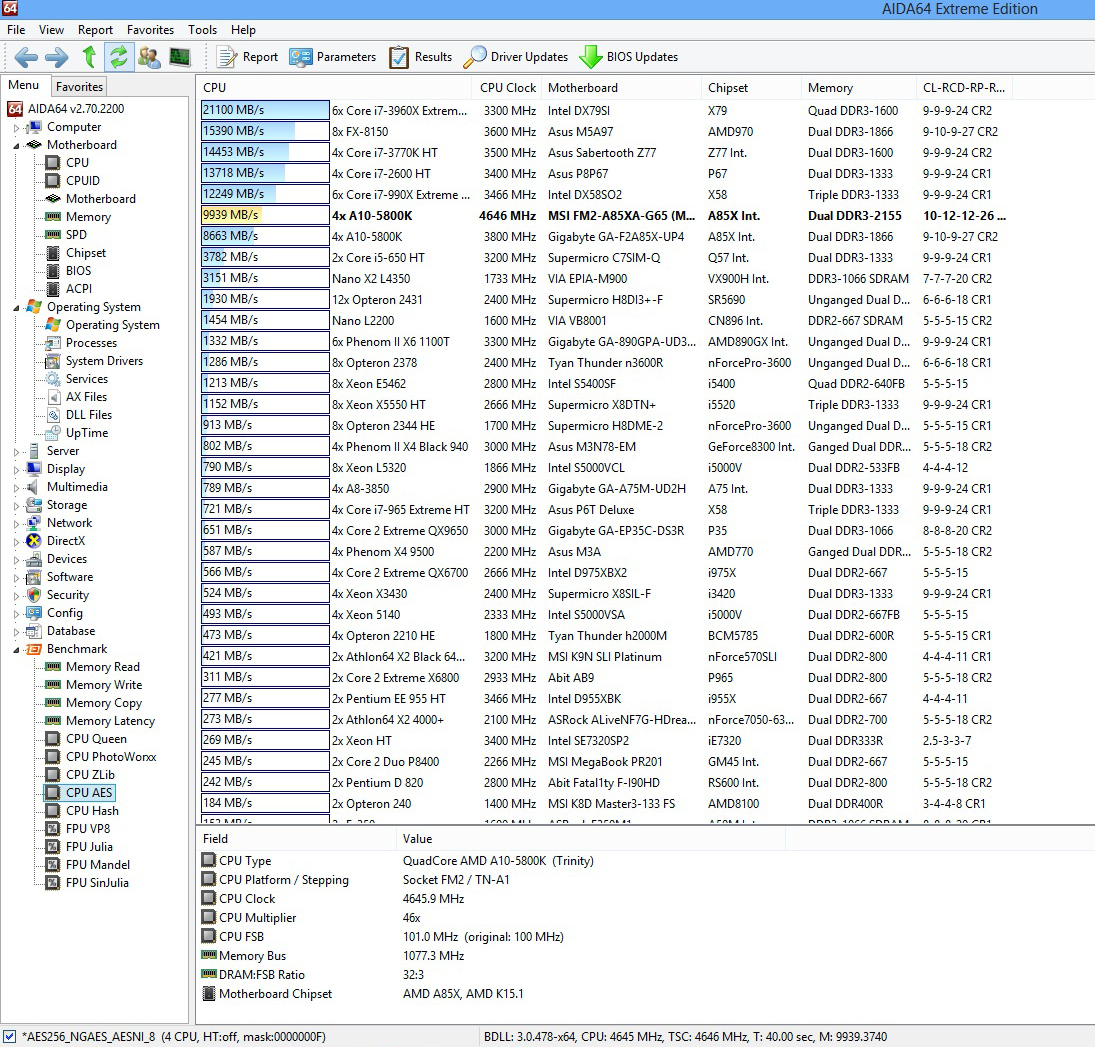Click BIOS Updates
The height and width of the screenshot is (1047, 1095).
629,57
